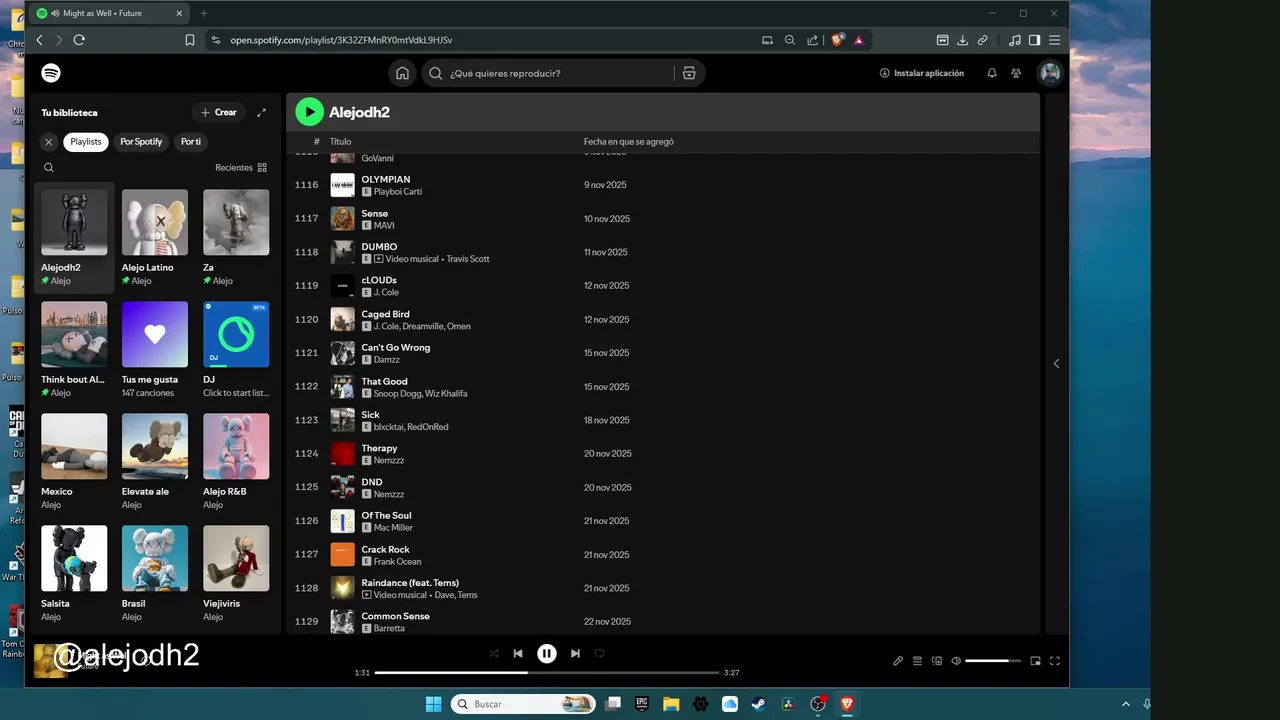Mute the volume speaker icon
Image resolution: width=1280 pixels, height=720 pixels.
[x=956, y=661]
